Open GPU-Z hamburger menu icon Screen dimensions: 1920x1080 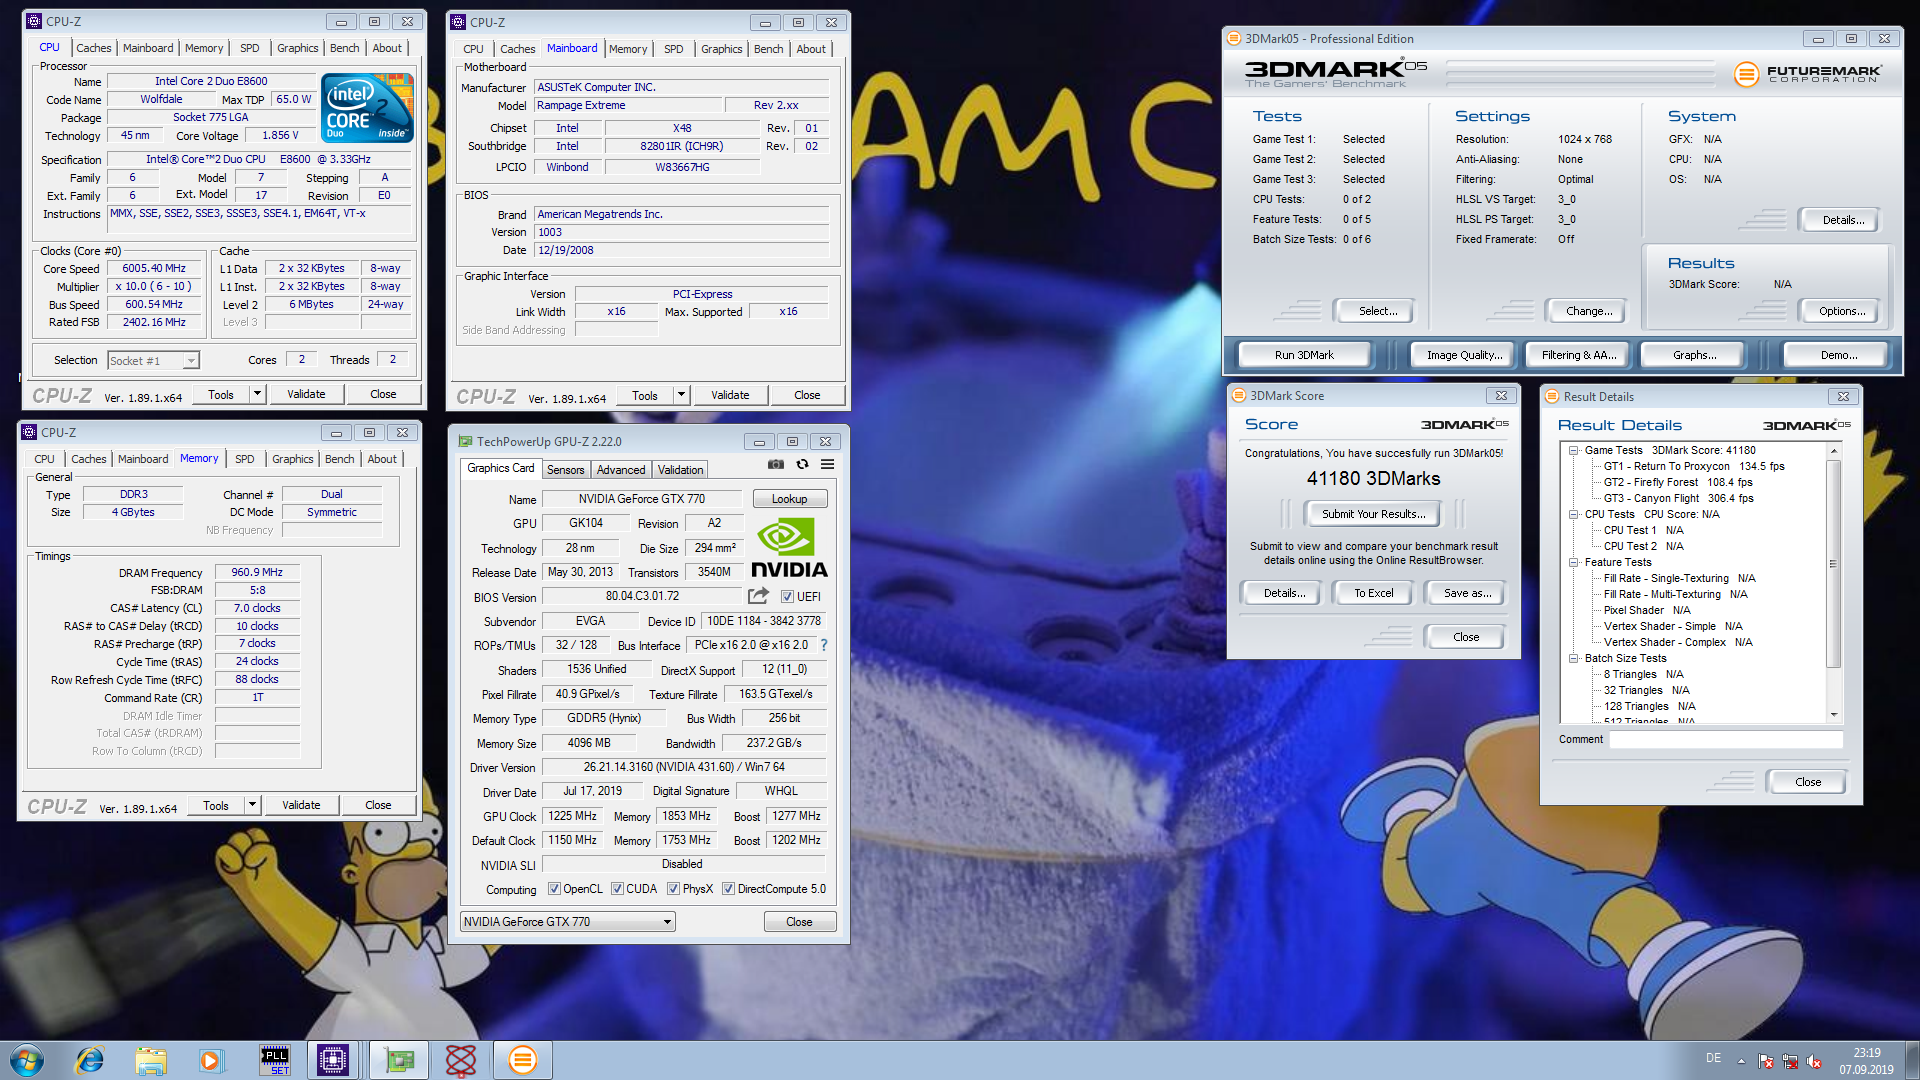tap(828, 464)
